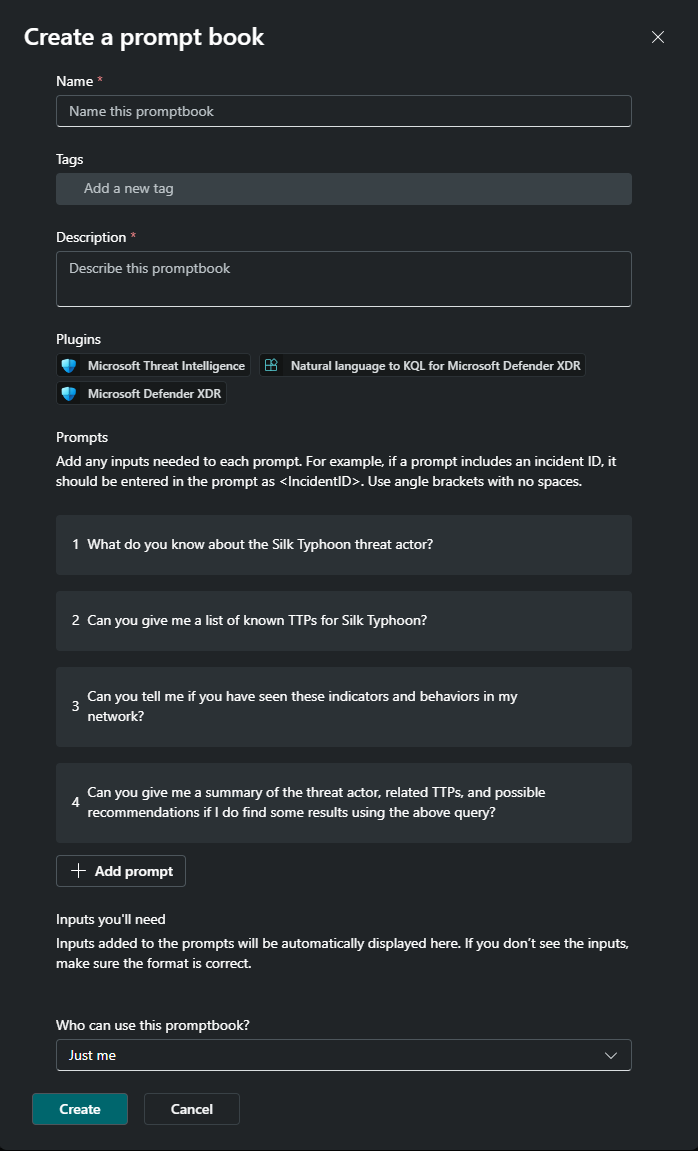698x1151 pixels.
Task: Close the Create a prompt book dialog
Action: tap(658, 37)
